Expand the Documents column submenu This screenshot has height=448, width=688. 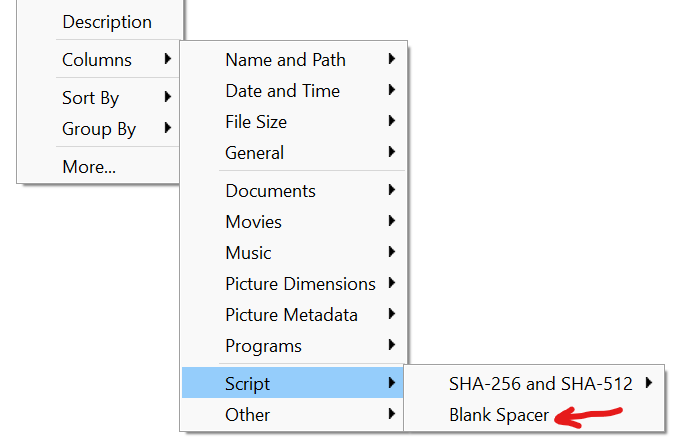[x=294, y=191]
